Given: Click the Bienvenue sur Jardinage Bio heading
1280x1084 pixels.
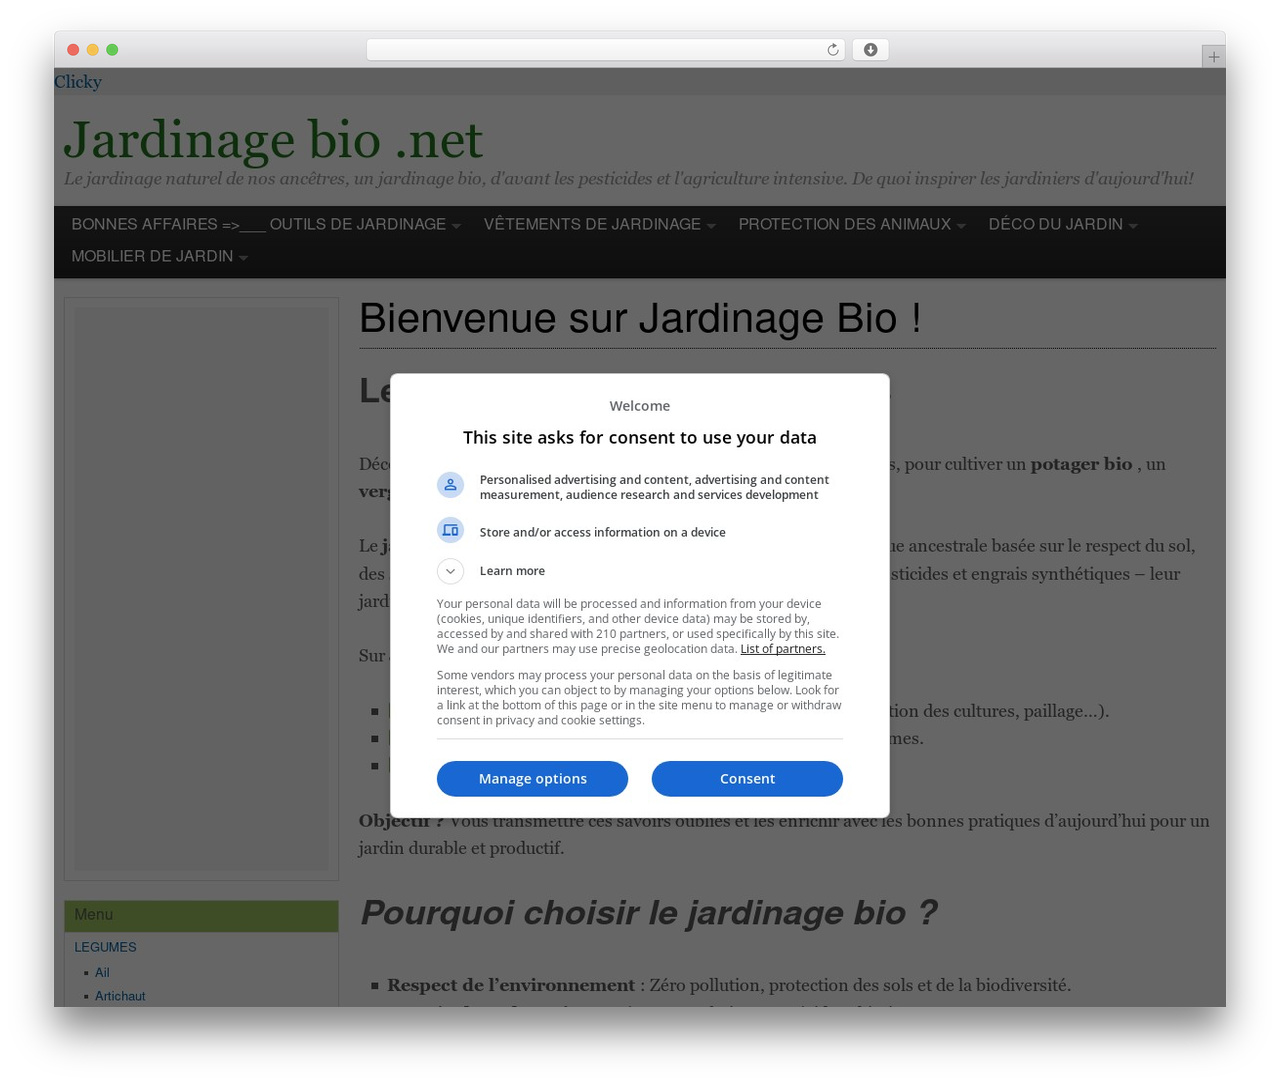Looking at the screenshot, I should 640,319.
